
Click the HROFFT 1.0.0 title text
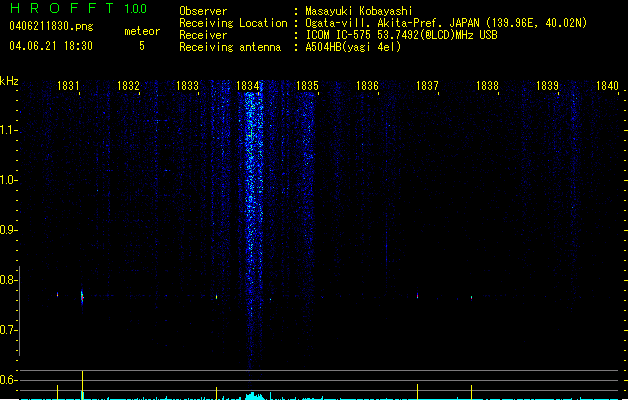[x=78, y=8]
